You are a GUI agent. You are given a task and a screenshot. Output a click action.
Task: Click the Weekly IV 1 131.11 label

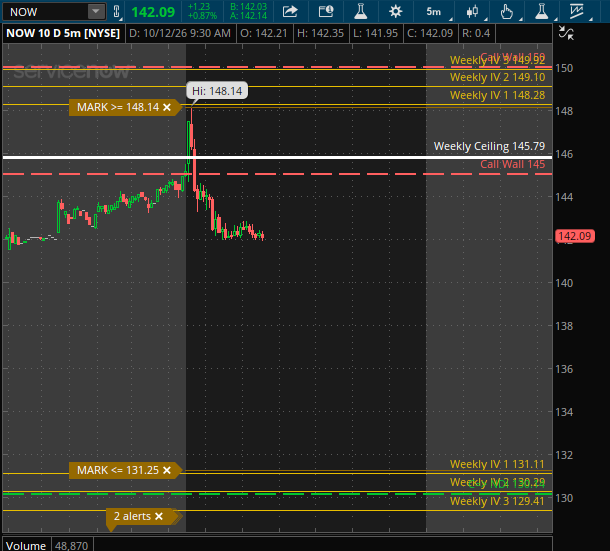[498, 464]
